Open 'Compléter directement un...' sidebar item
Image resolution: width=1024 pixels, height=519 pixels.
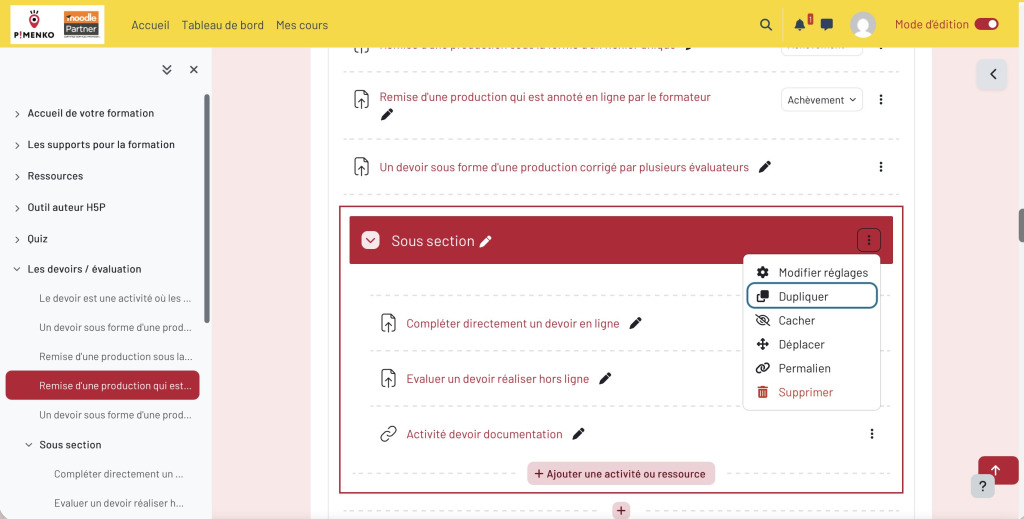[118, 474]
